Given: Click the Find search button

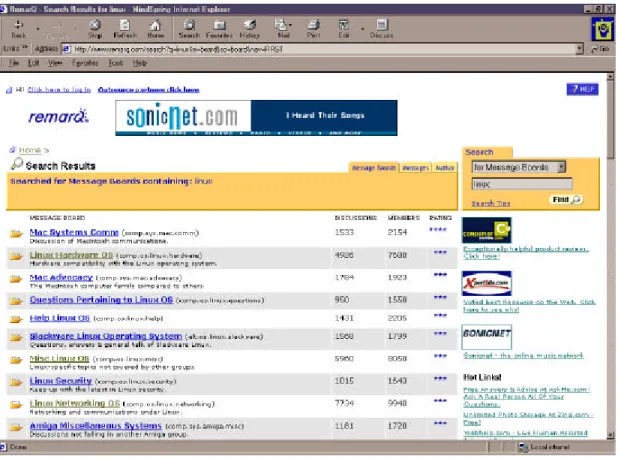Looking at the screenshot, I should click(566, 200).
